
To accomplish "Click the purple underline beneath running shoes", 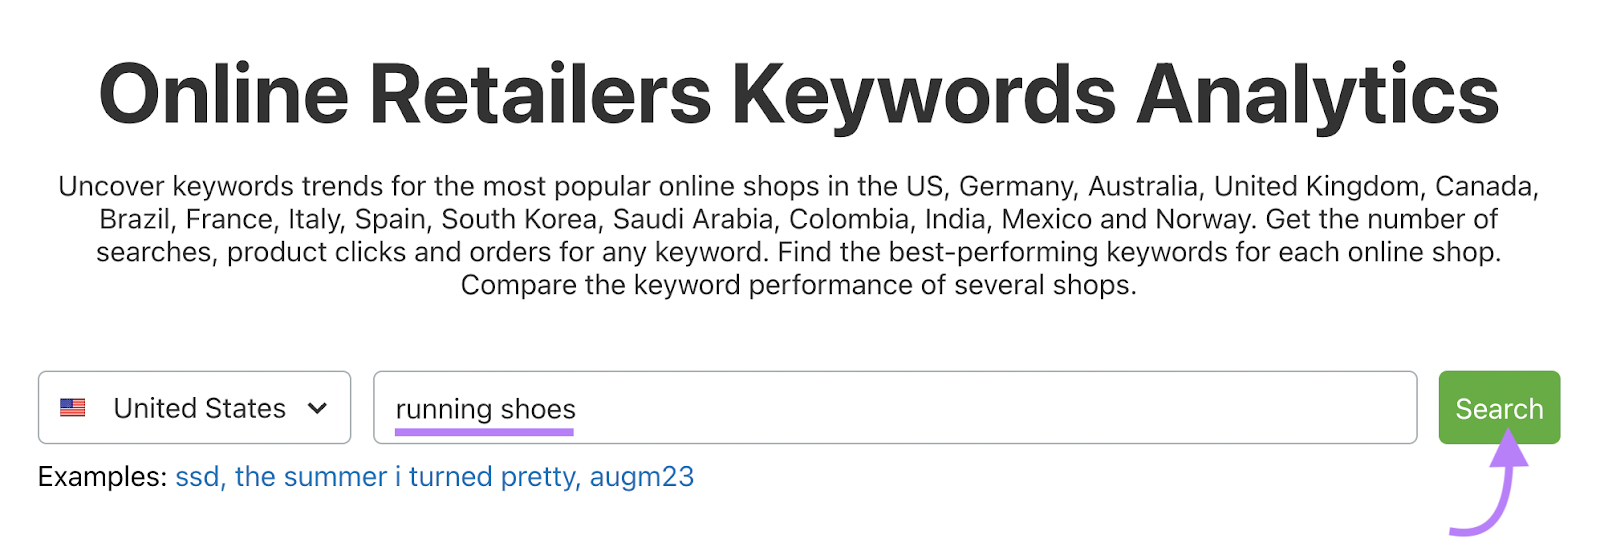I will click(484, 432).
